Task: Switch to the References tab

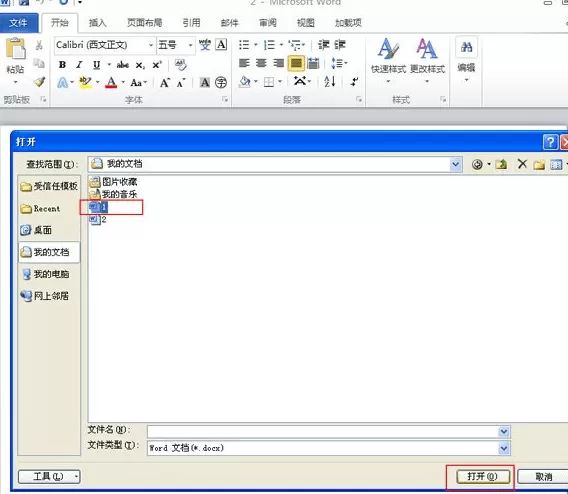Action: click(191, 23)
